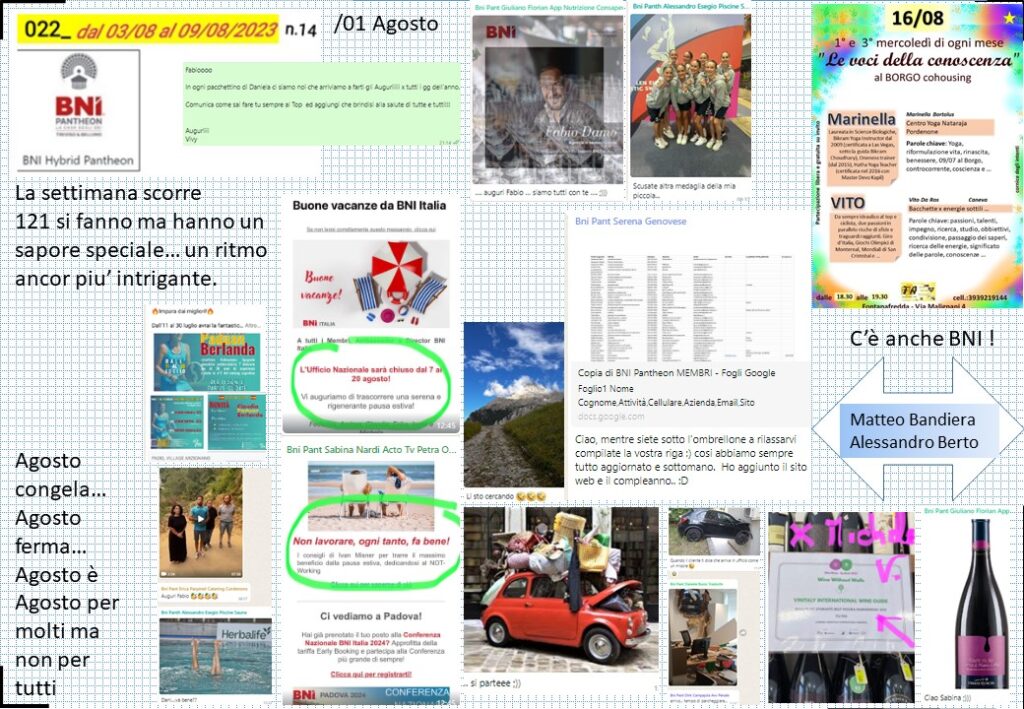Click 'Non lavorare, ogni tanto, fa bene!' headline

[371, 541]
